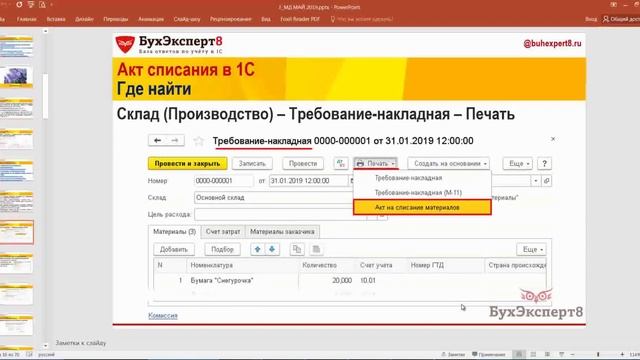This screenshot has width=640, height=360.
Task: Open the Печать dropdown button
Action: click(x=376, y=164)
